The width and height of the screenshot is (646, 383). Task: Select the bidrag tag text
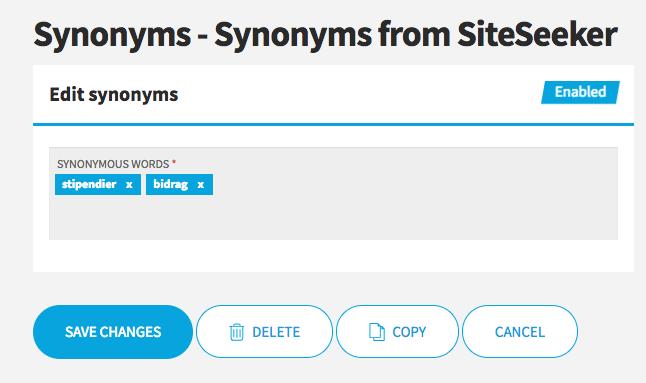[x=171, y=184]
